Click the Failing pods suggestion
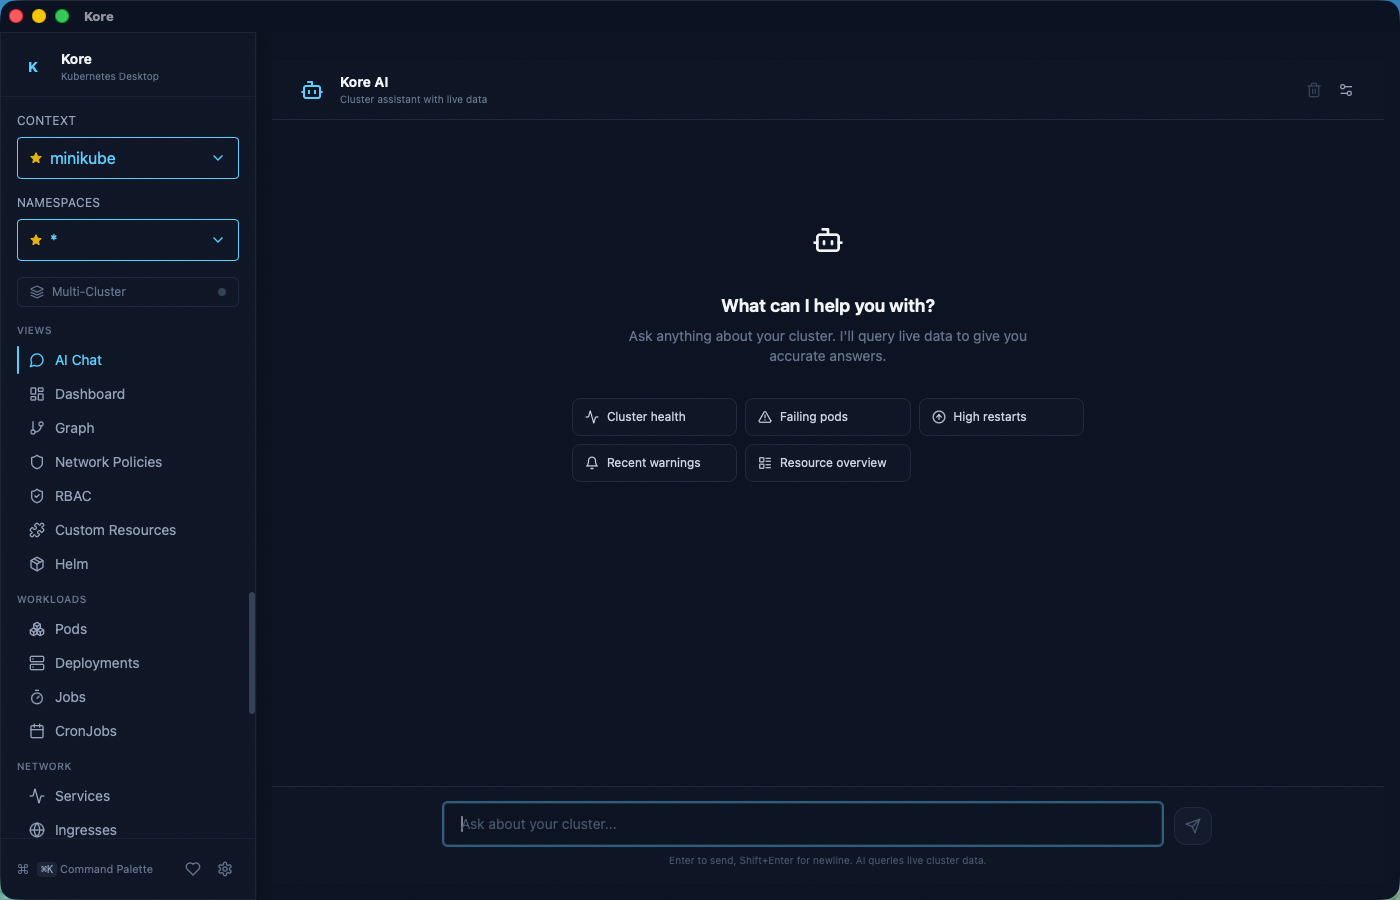 [x=827, y=417]
